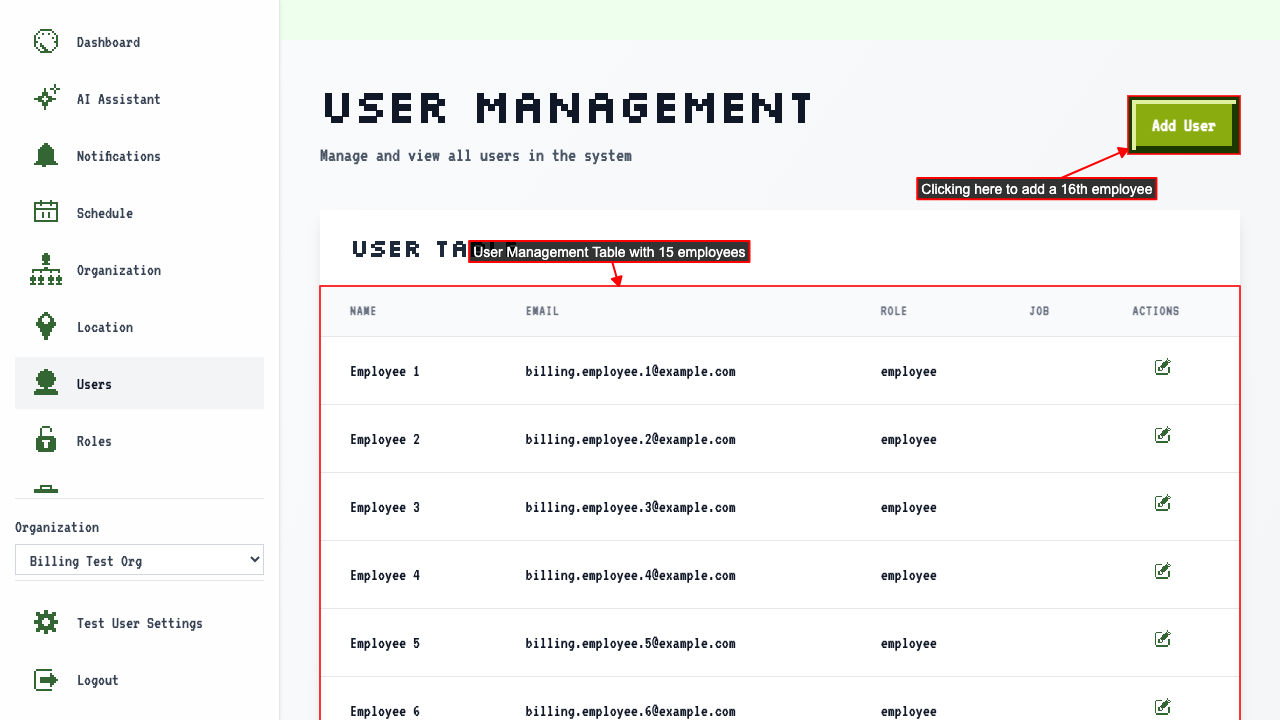
Task: Click the Logout arrow icon
Action: click(46, 679)
